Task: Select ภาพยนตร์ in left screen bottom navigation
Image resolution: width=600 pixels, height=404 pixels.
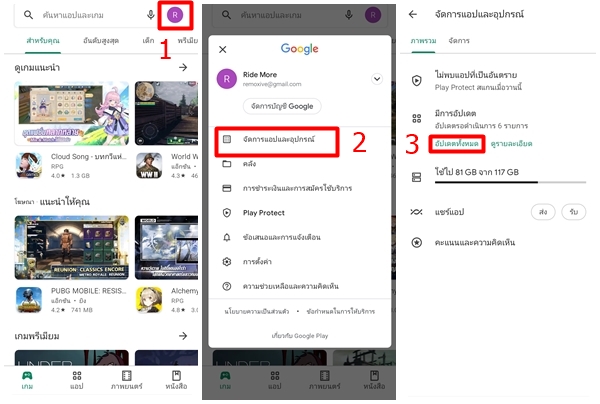Action: tap(126, 380)
